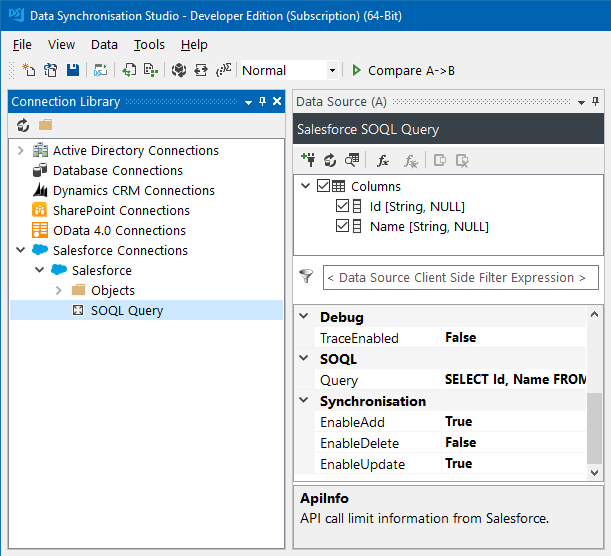Click the connect datasource plug icon
611x556 pixels.
[308, 160]
